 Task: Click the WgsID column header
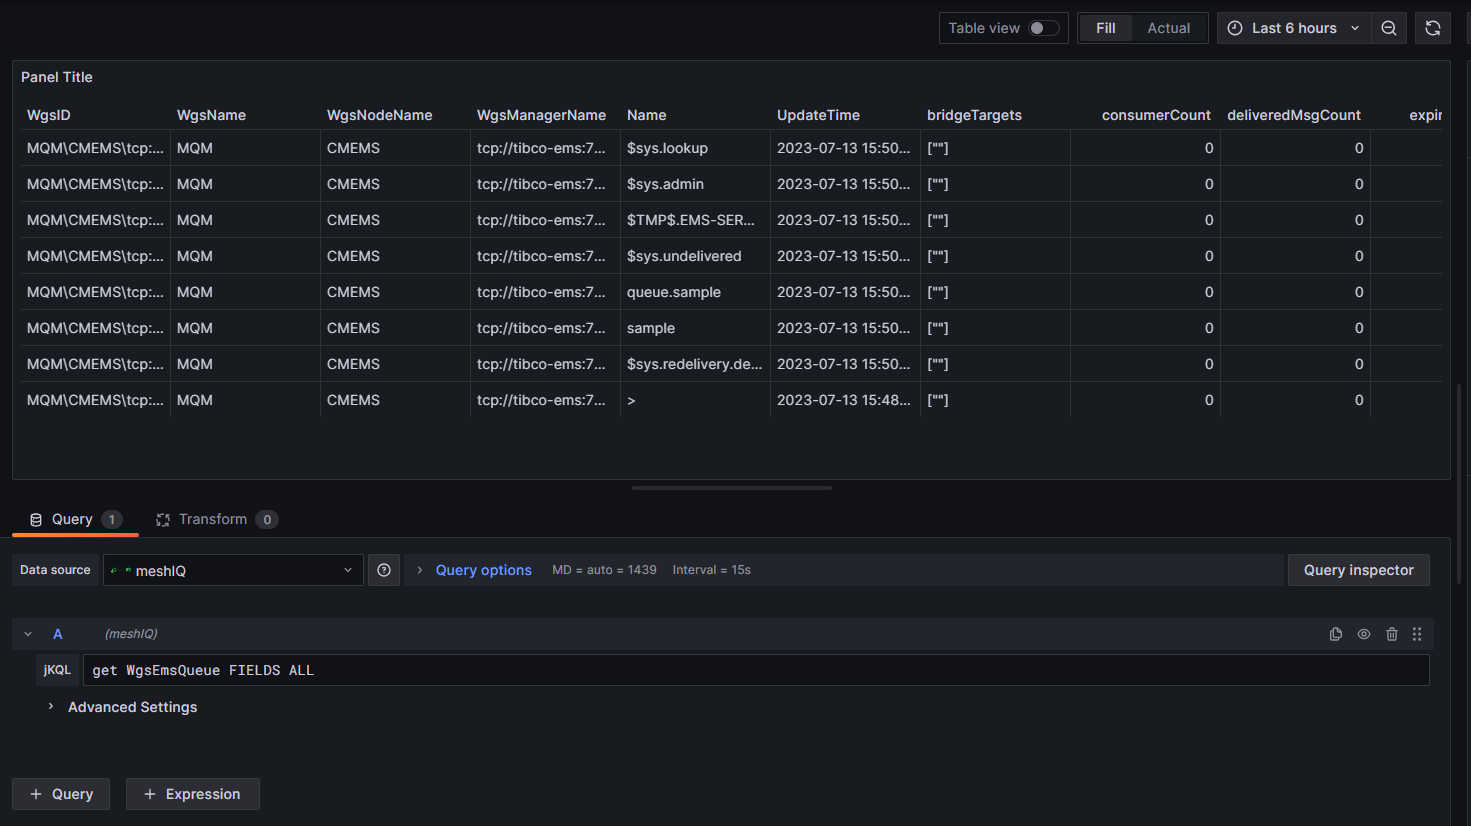(49, 115)
